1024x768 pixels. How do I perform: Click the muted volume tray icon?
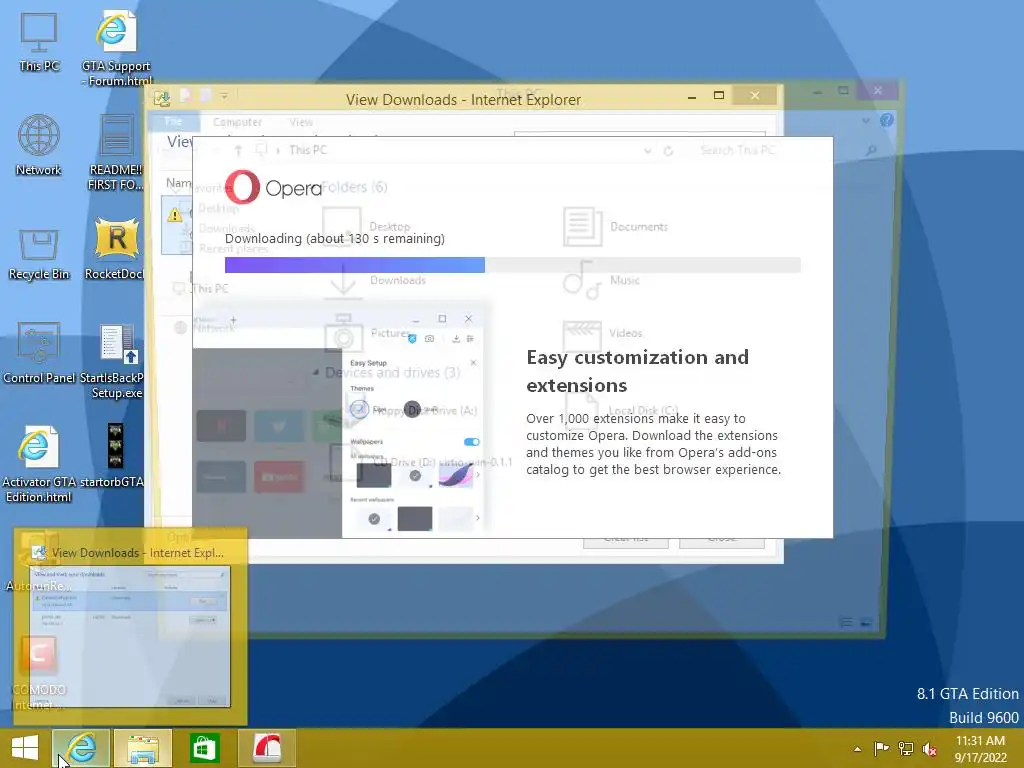coord(930,749)
